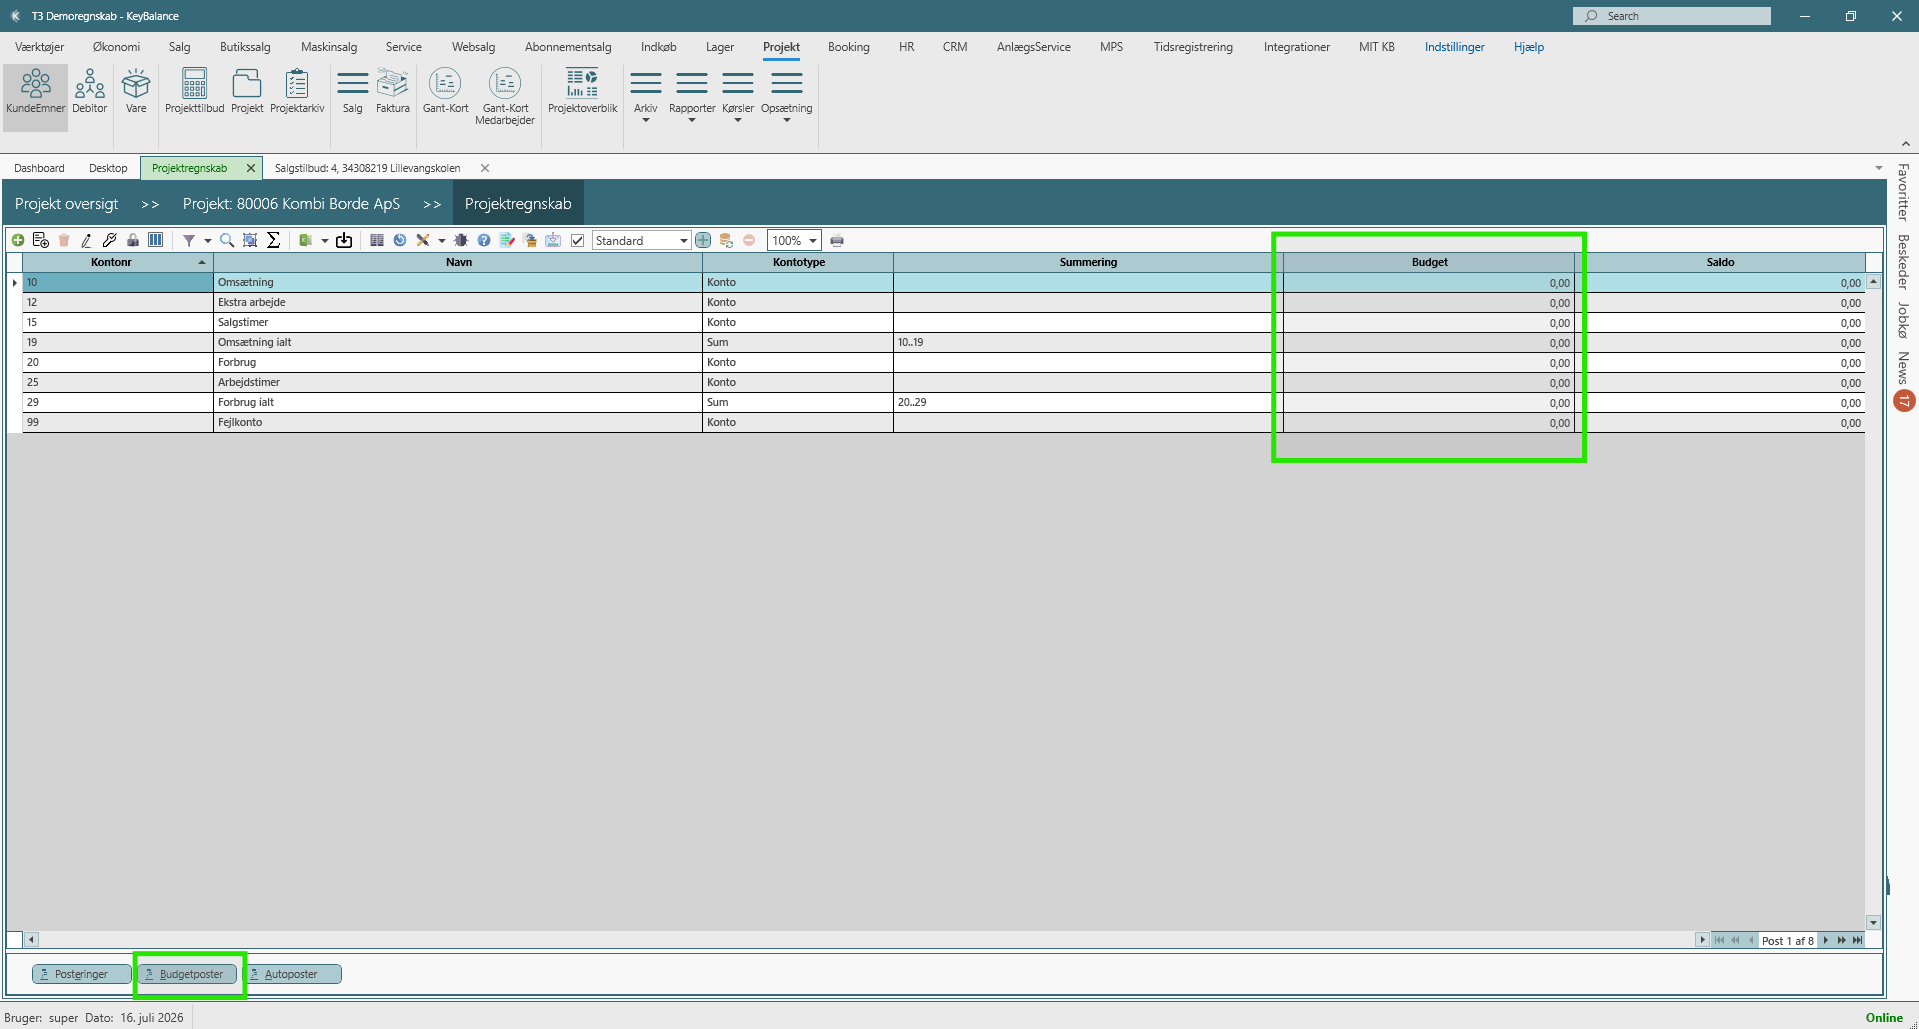Screen dimensions: 1919x1029
Task: Open the Gant-Kort chart
Action: click(445, 92)
